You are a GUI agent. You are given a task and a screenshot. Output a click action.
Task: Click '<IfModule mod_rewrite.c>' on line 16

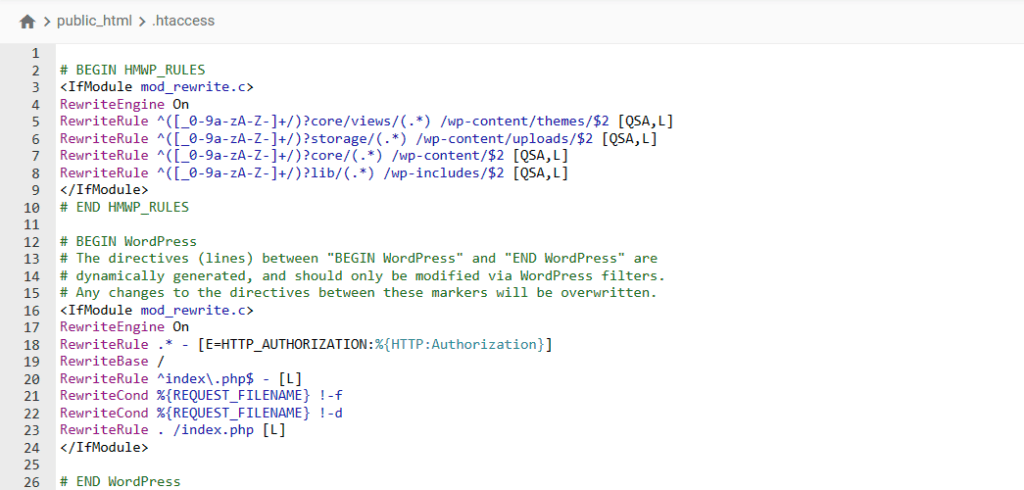click(x=157, y=310)
